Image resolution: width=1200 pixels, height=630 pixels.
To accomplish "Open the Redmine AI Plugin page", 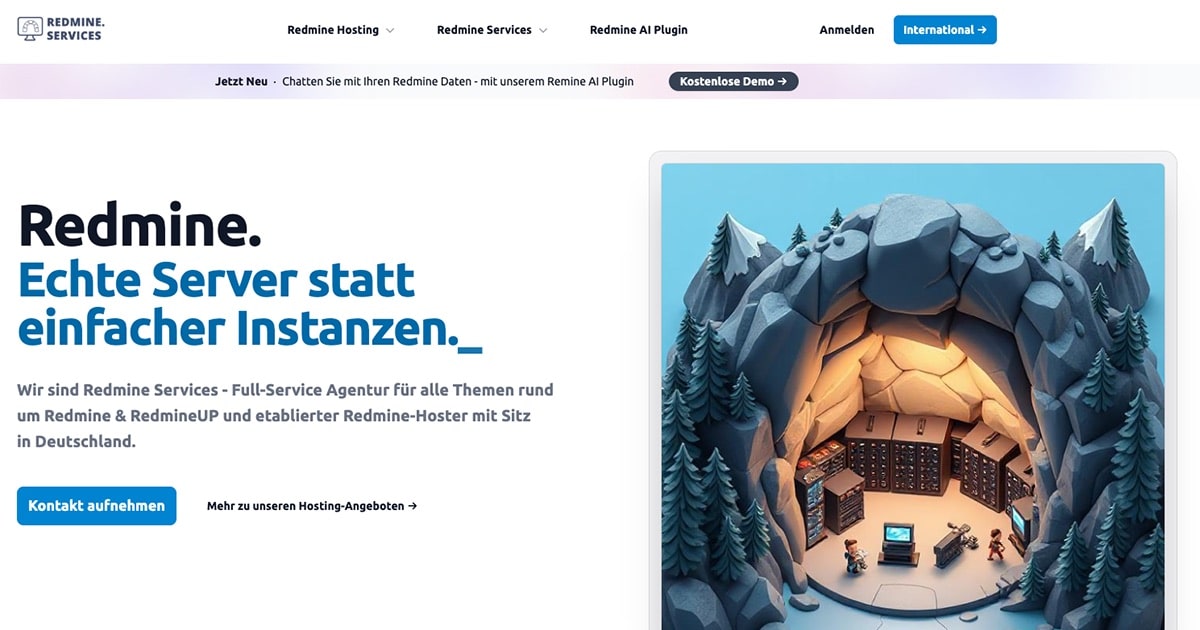I will pyautogui.click(x=638, y=30).
